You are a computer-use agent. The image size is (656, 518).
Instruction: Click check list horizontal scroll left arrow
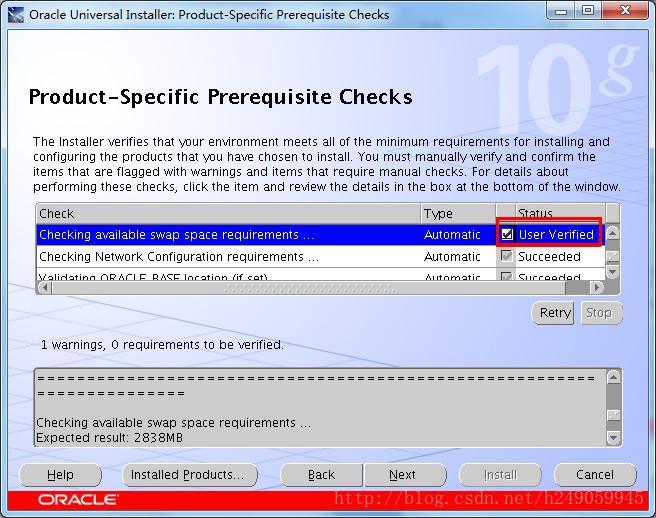(x=44, y=287)
